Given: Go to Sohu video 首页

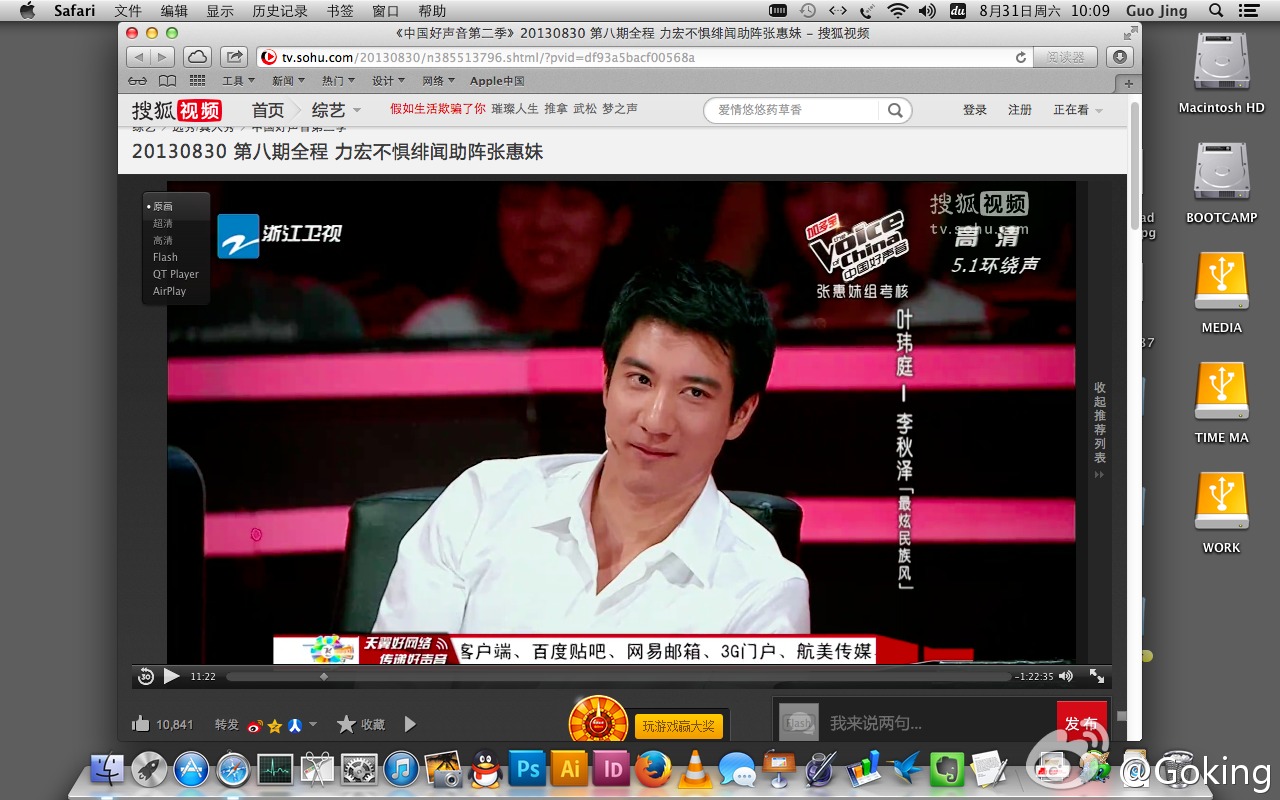Looking at the screenshot, I should (x=268, y=110).
